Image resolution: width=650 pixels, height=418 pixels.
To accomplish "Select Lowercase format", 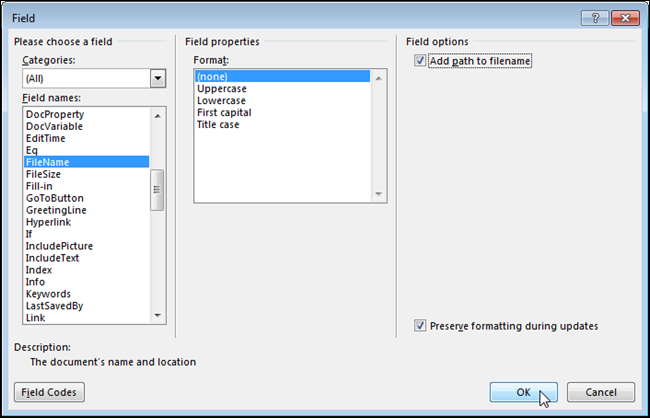I will point(222,101).
